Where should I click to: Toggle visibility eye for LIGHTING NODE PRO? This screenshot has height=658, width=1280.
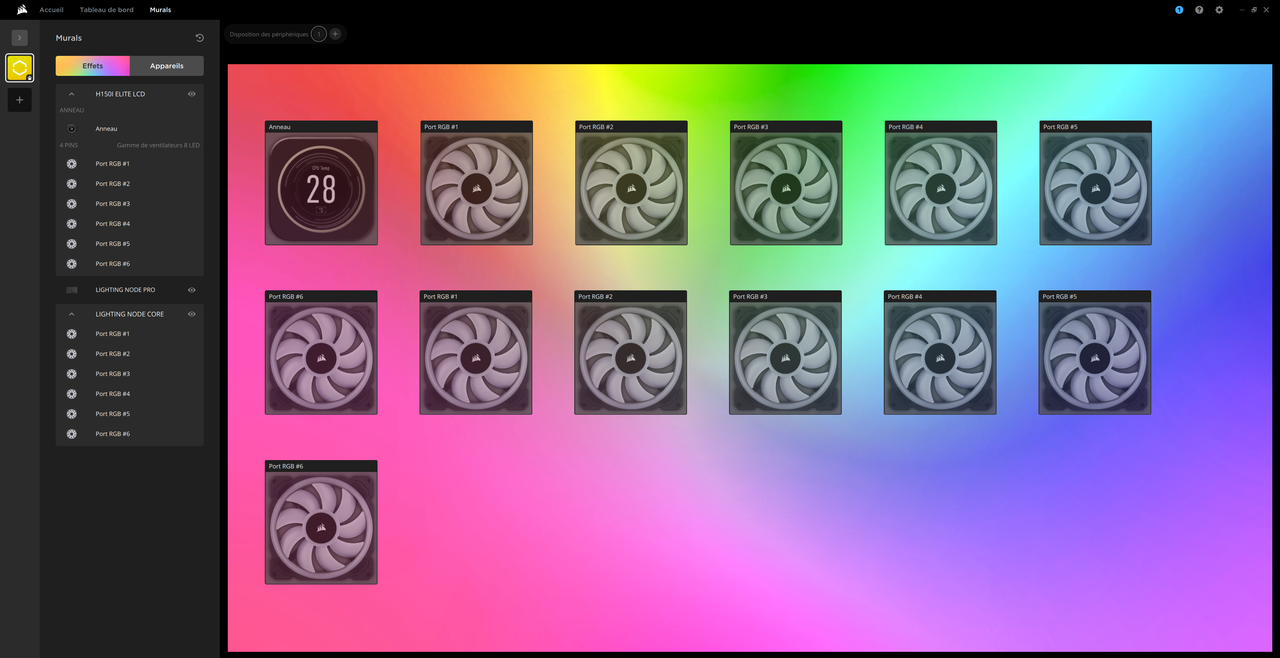pos(191,289)
